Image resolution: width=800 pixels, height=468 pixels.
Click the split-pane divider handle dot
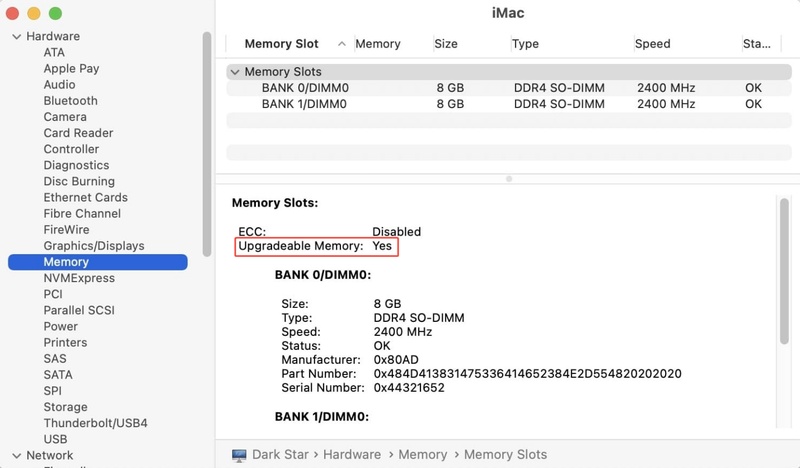509,179
